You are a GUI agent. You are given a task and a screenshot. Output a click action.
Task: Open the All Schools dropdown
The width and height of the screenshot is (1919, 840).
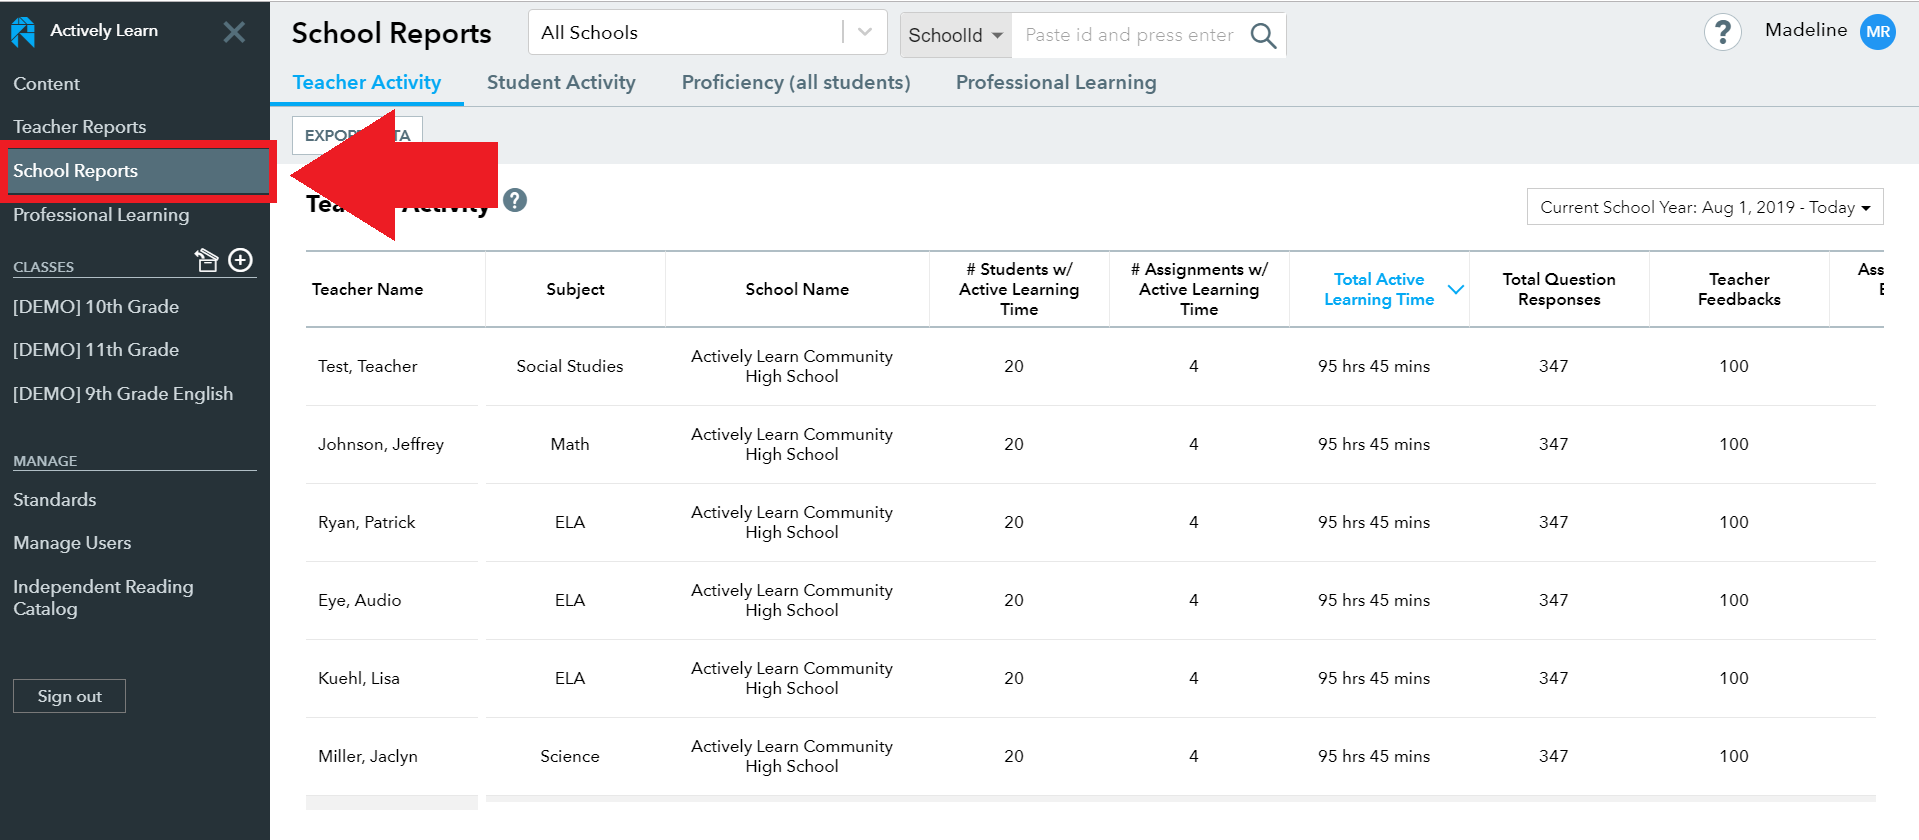[x=708, y=32]
